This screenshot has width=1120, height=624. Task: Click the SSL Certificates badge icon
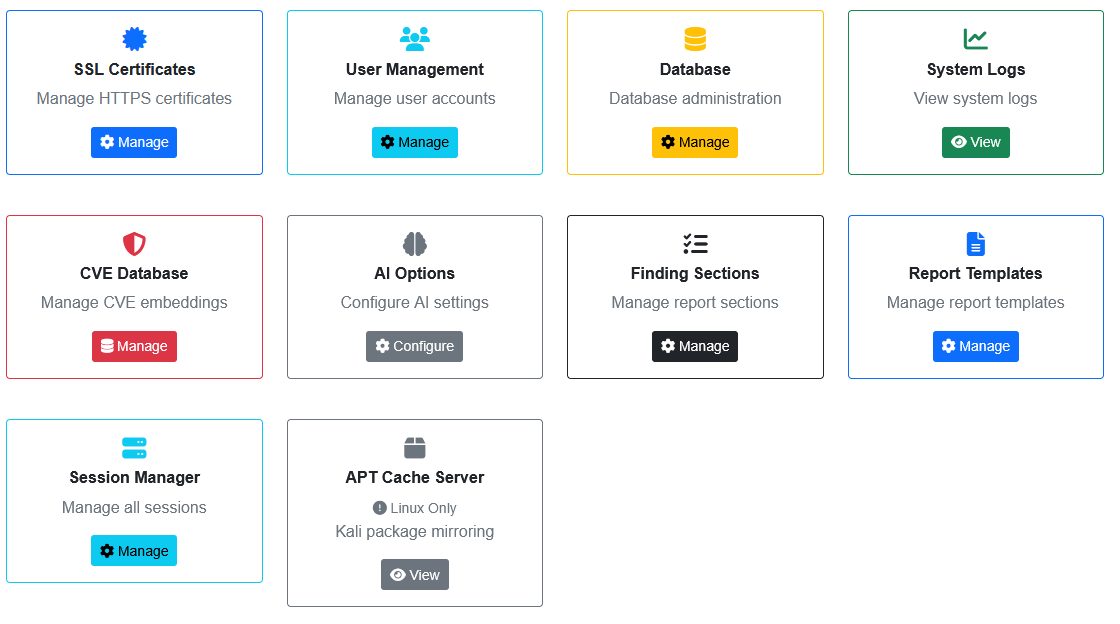[x=134, y=39]
